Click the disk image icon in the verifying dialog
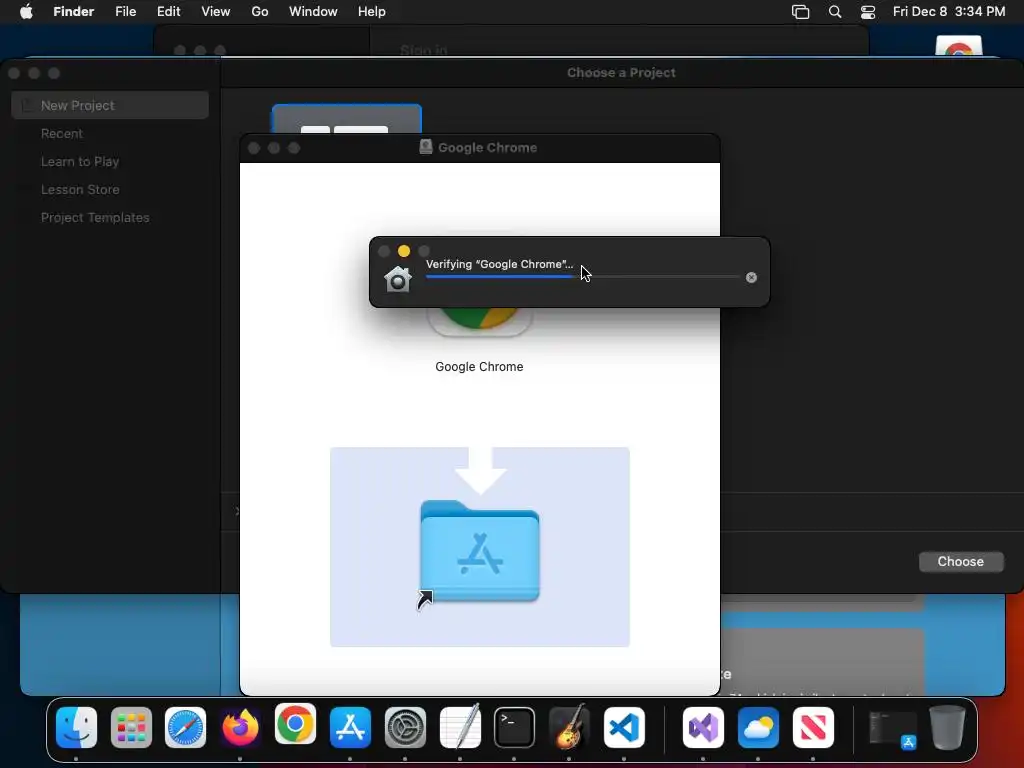The width and height of the screenshot is (1024, 768). pyautogui.click(x=398, y=279)
